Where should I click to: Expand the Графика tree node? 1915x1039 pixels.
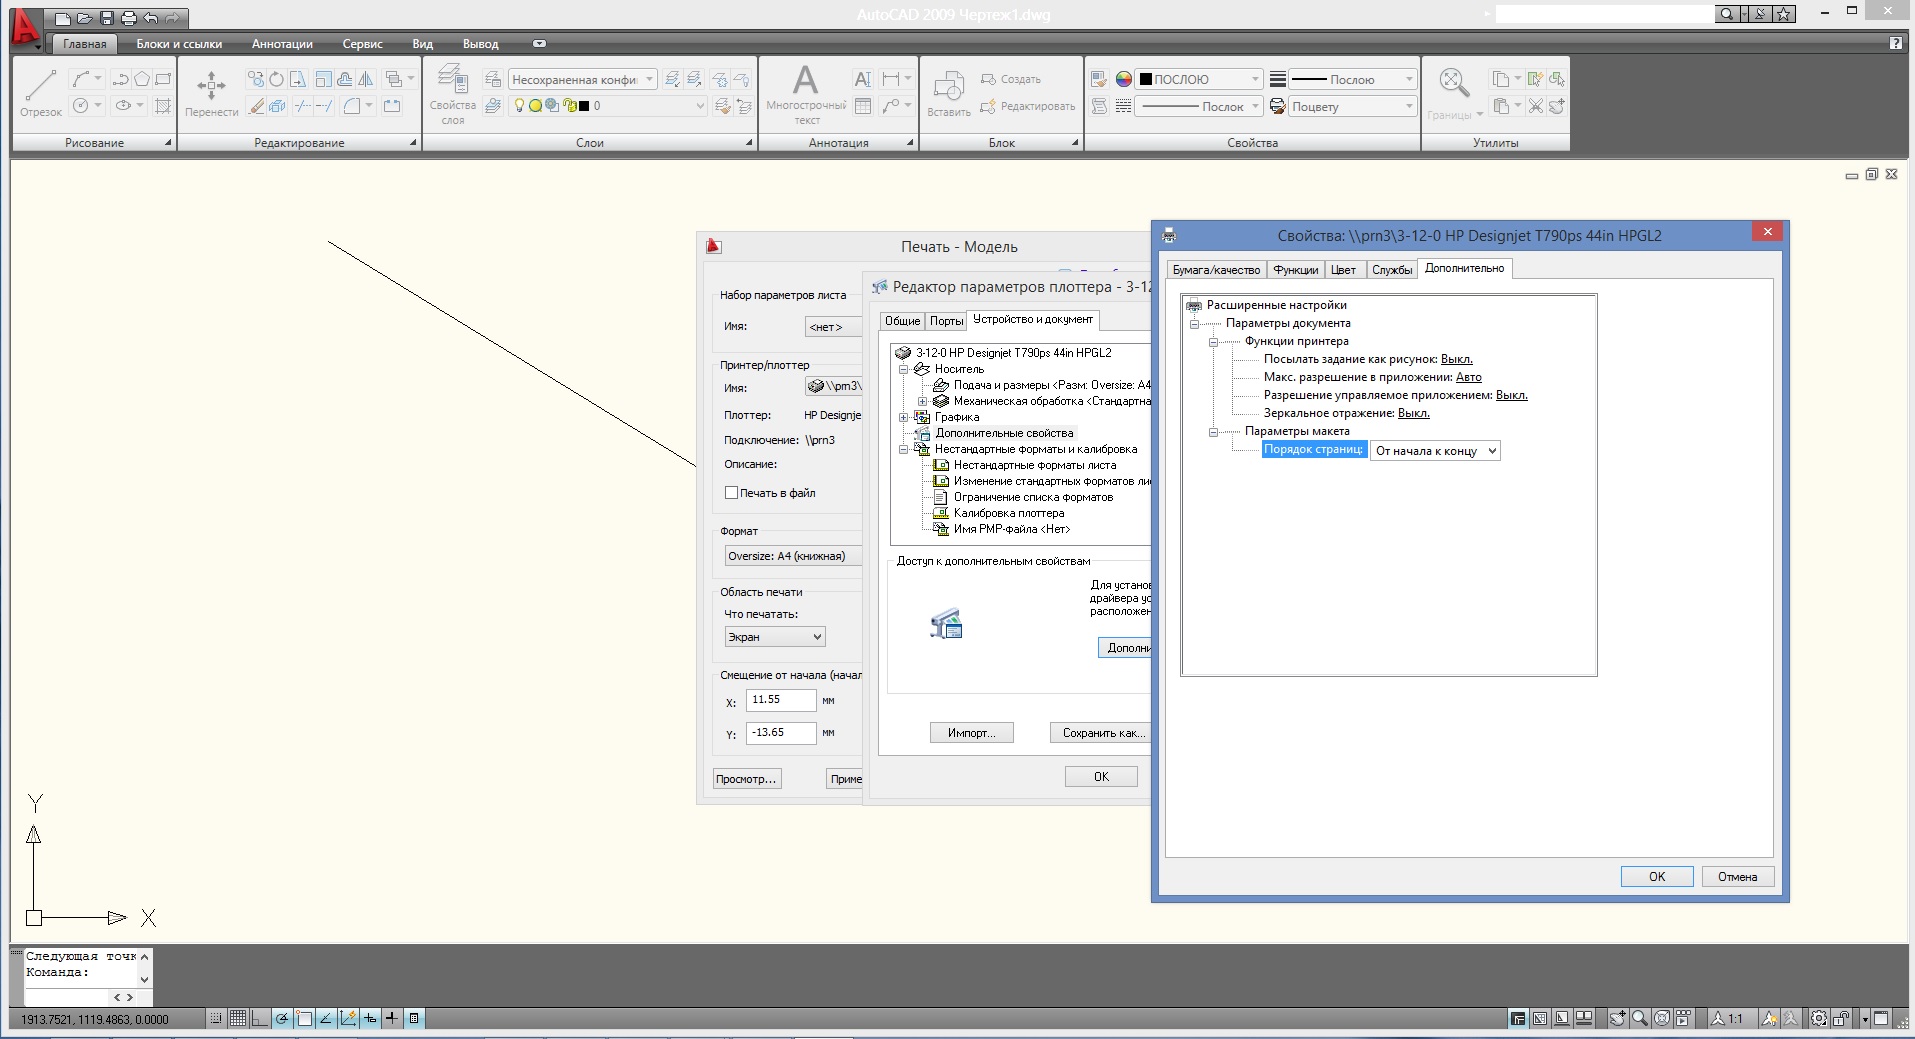point(903,417)
